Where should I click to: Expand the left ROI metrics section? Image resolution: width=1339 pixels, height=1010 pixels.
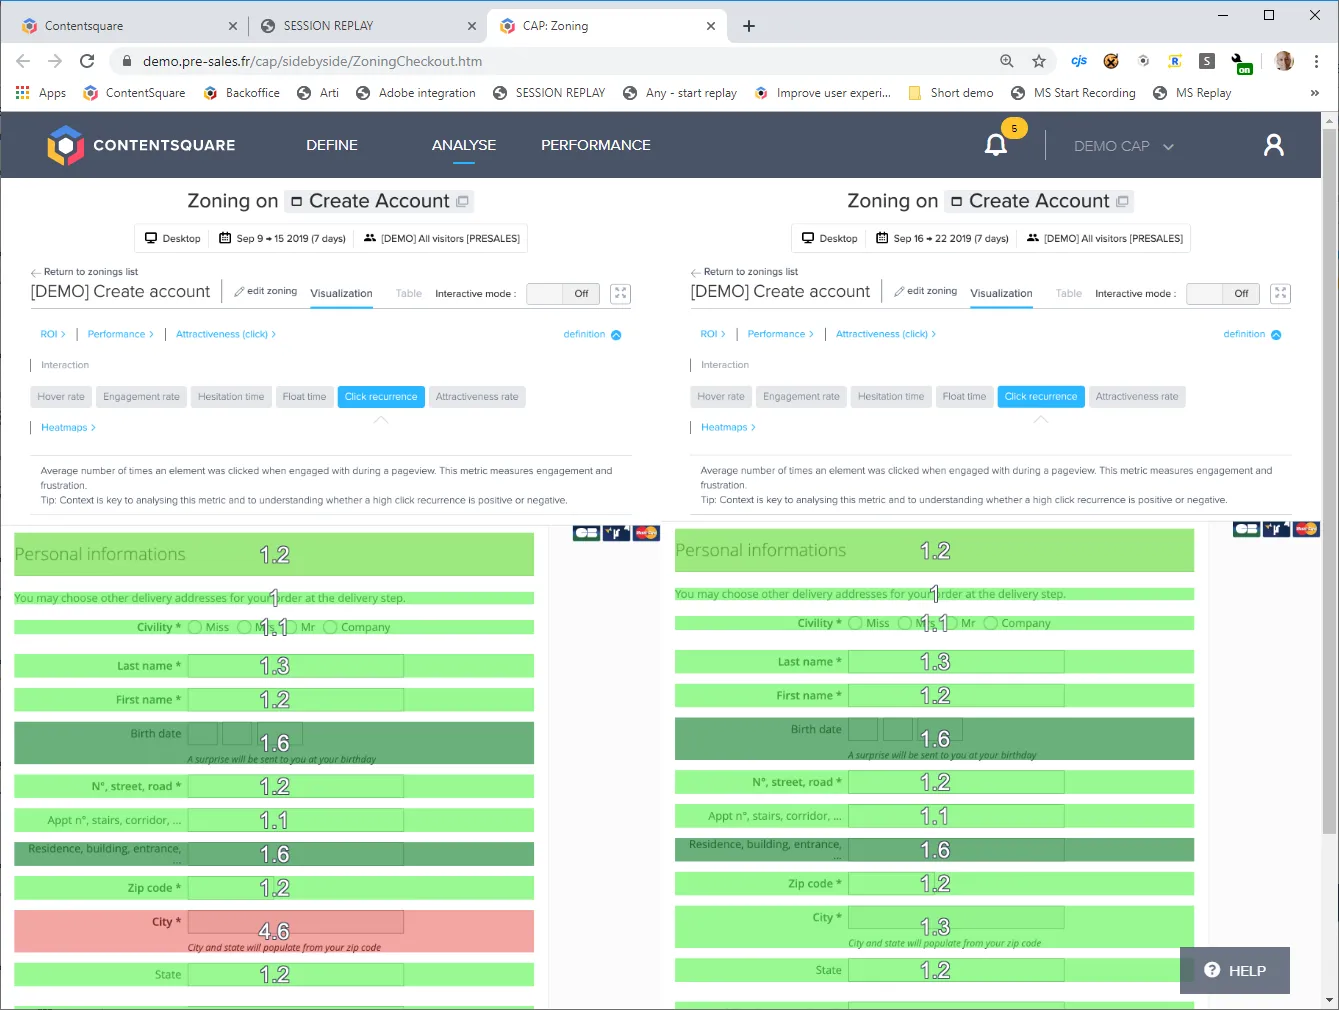tap(52, 334)
